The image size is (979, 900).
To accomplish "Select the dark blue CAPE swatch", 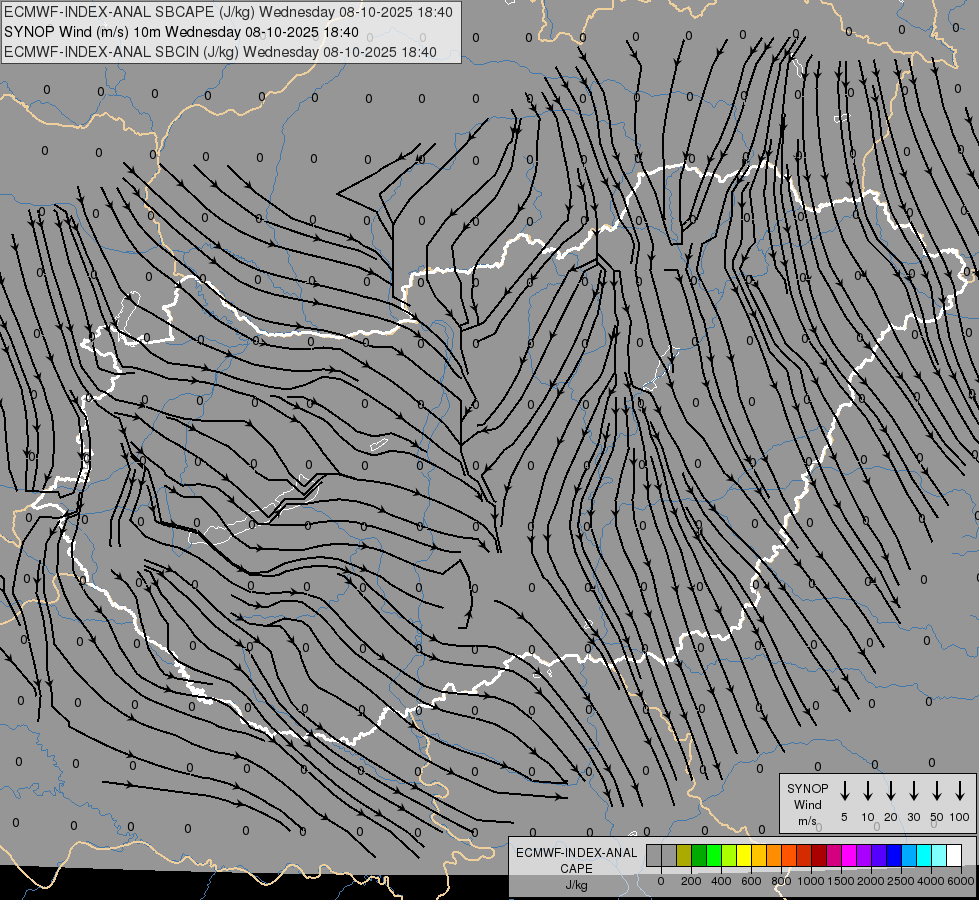I will click(x=894, y=856).
